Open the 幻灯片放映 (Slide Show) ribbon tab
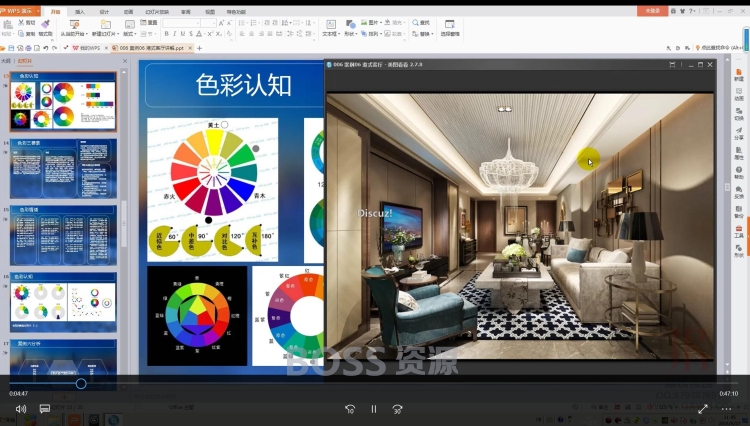The height and width of the screenshot is (426, 750). [x=157, y=11]
